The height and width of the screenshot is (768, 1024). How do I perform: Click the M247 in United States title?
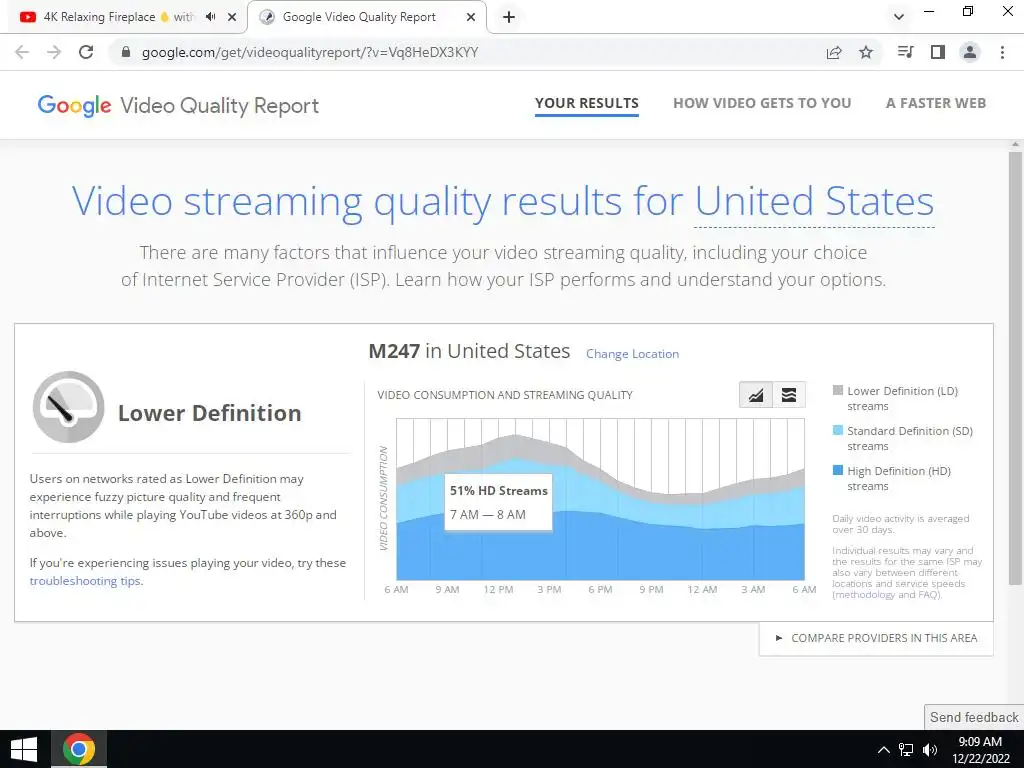tap(469, 351)
